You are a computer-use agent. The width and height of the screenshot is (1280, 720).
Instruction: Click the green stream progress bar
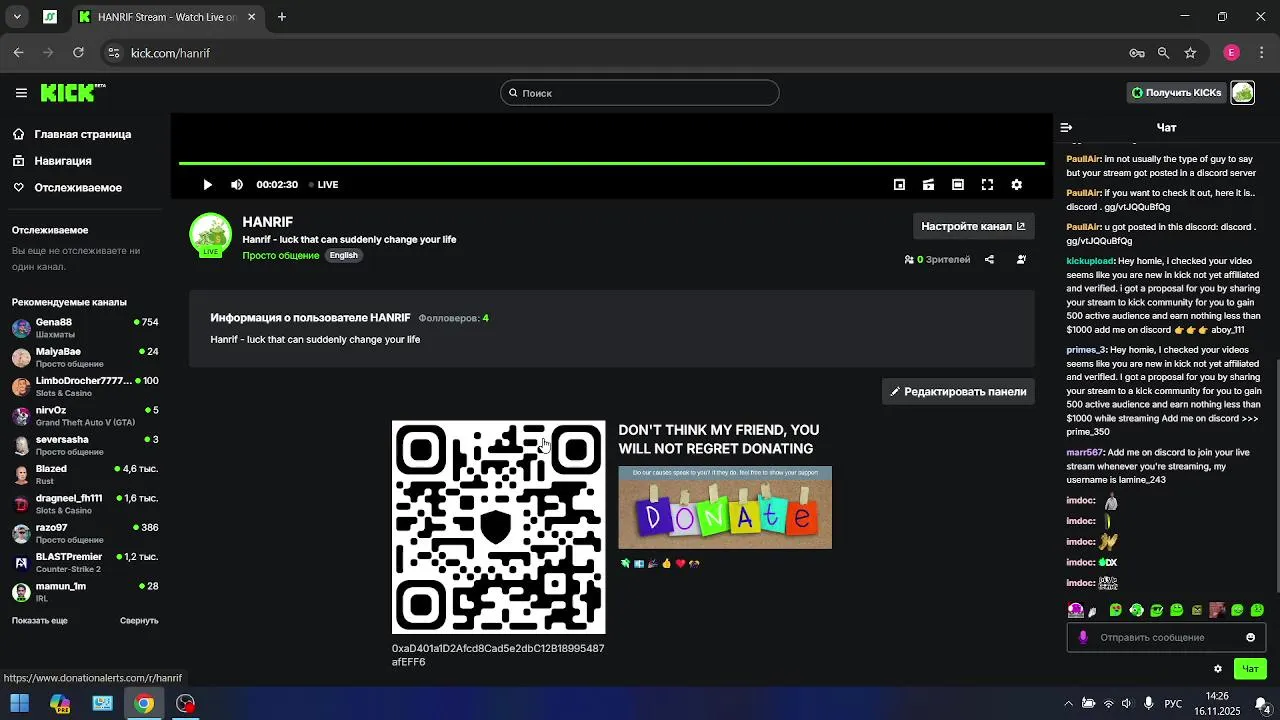(612, 163)
